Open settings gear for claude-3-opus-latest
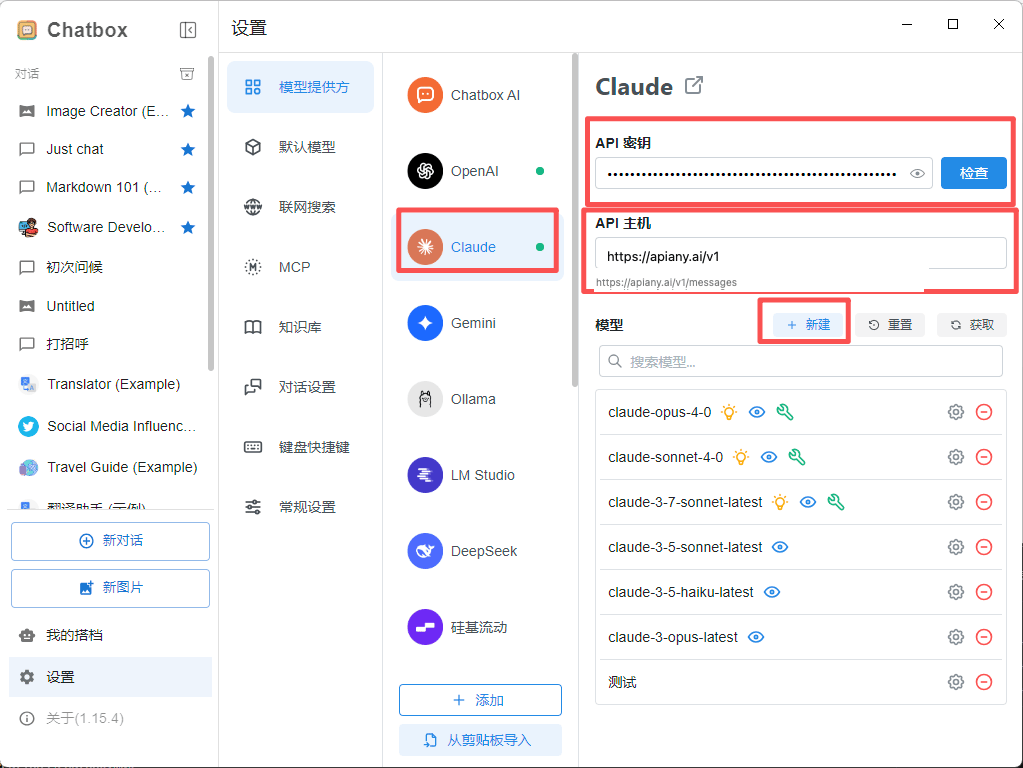 956,637
